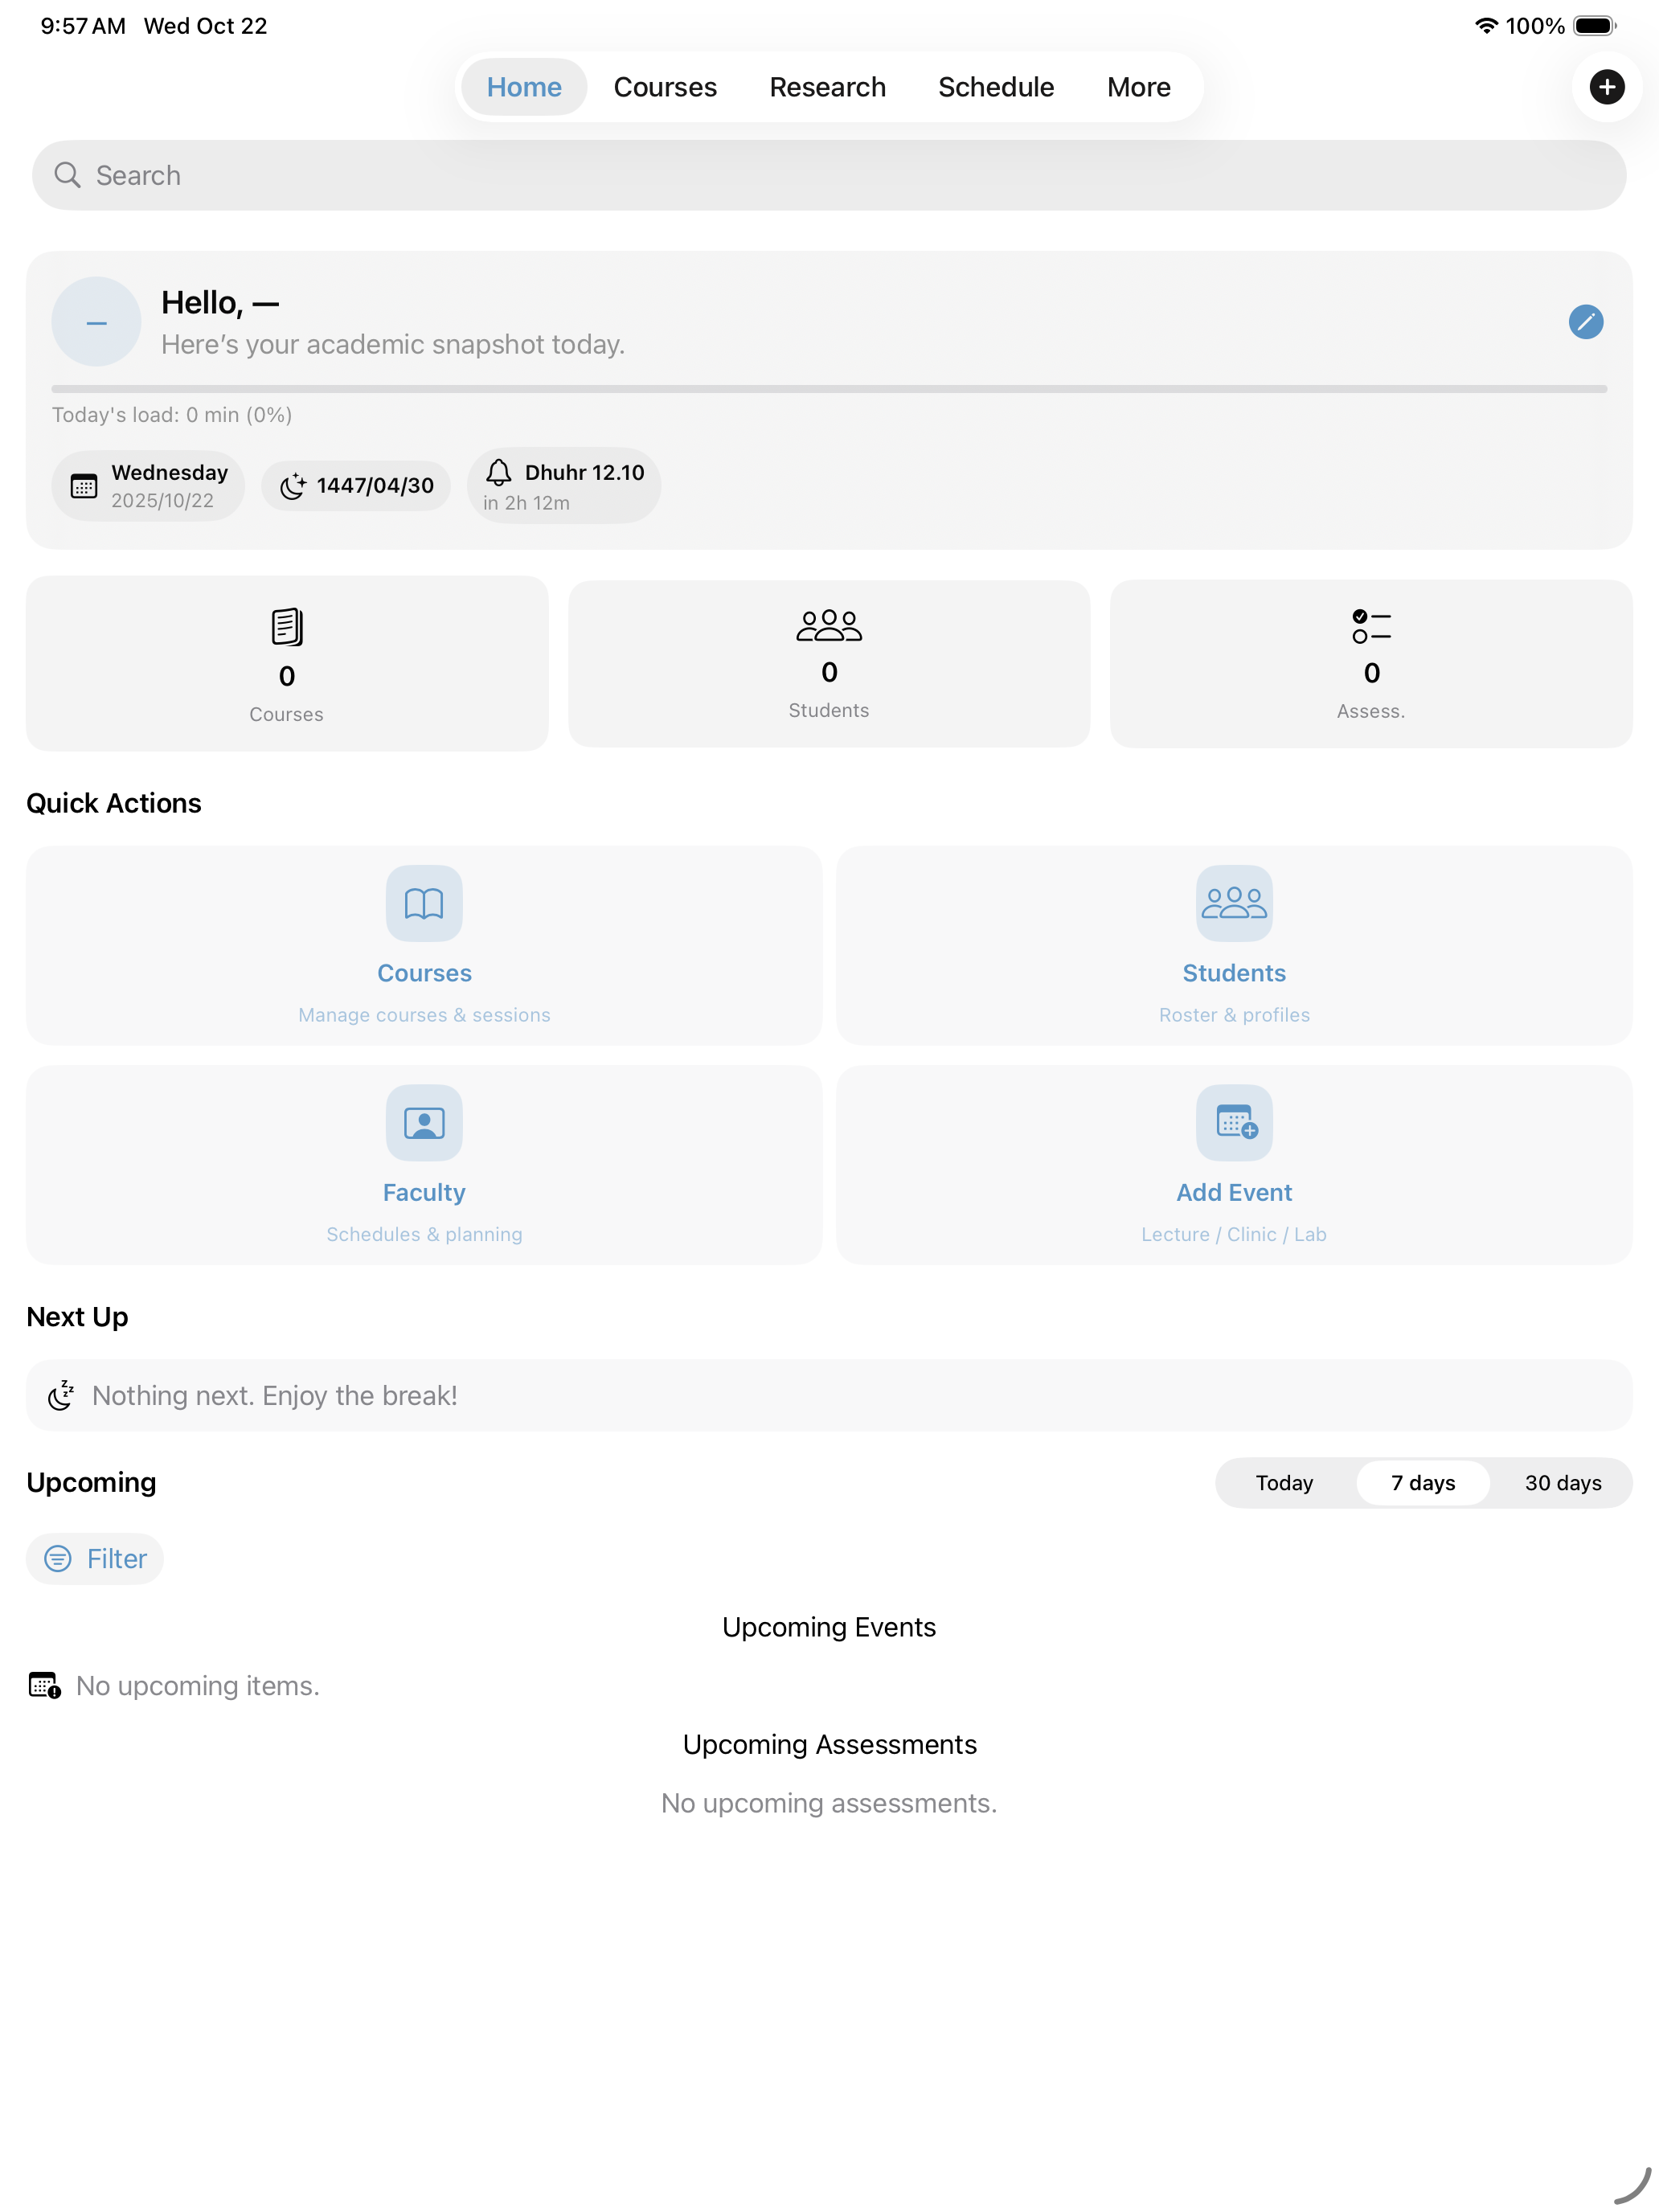Image resolution: width=1659 pixels, height=2212 pixels.
Task: Click the calendar icon beside Wednesday
Action: click(84, 486)
